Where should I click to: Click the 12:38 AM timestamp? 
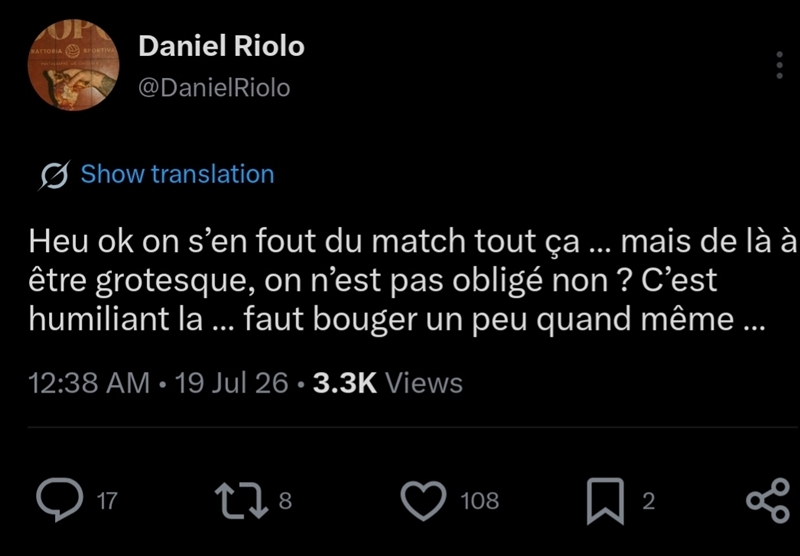[89, 383]
